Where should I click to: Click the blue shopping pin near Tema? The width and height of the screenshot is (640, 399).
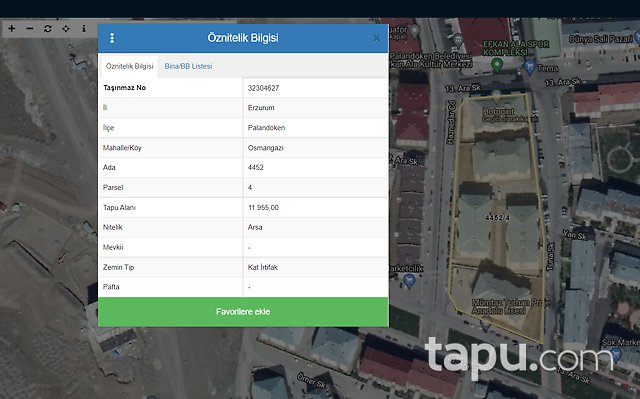[529, 67]
